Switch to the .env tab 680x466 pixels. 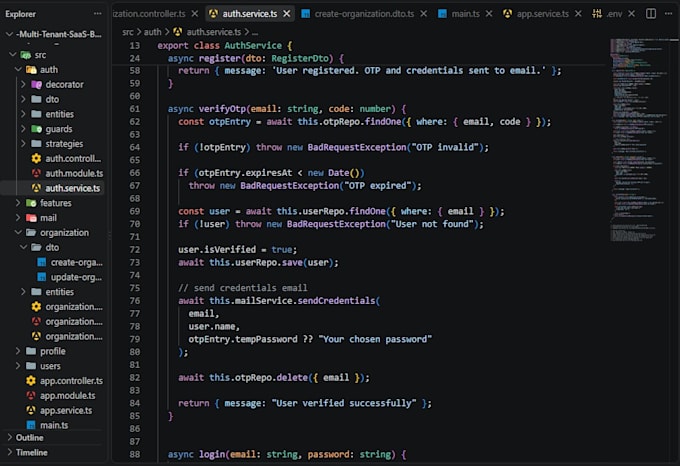pyautogui.click(x=614, y=14)
